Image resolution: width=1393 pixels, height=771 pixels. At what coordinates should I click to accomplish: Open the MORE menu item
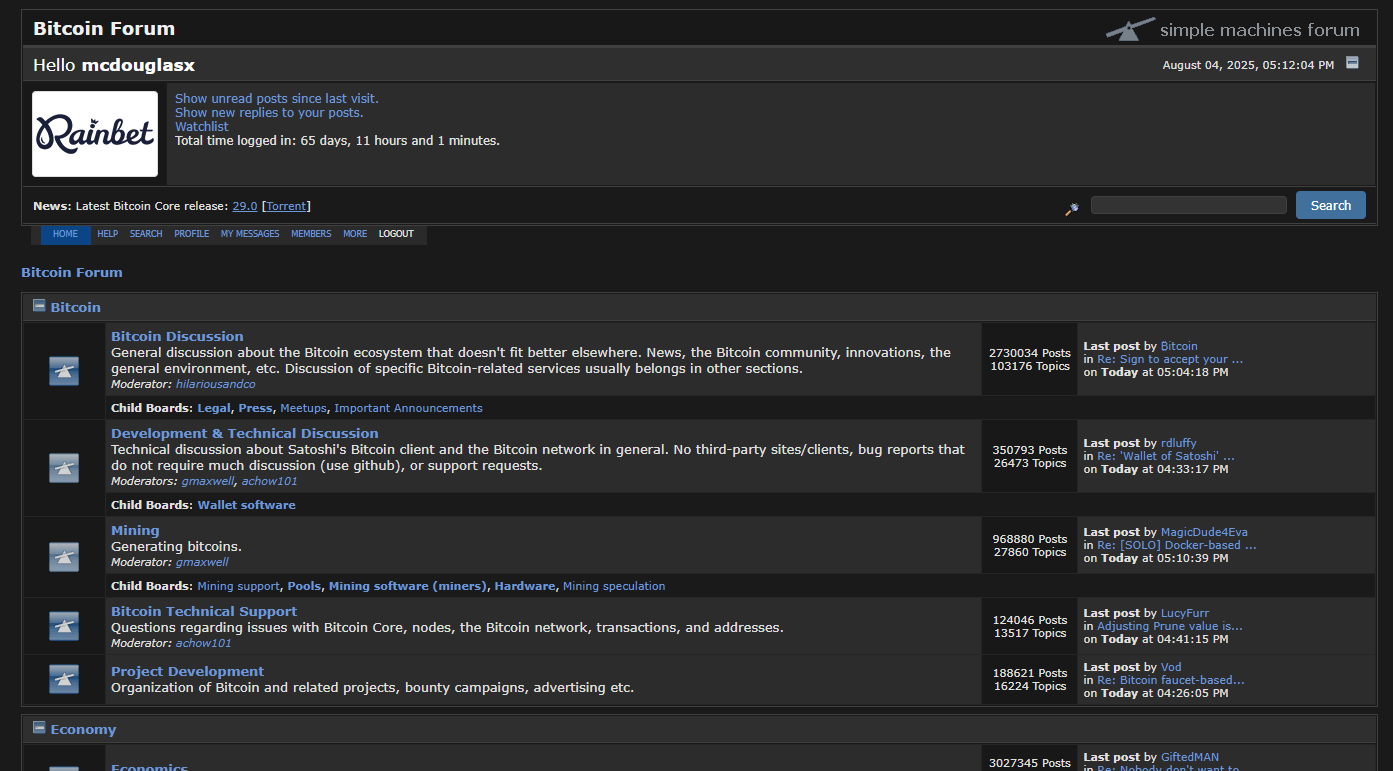coord(355,234)
